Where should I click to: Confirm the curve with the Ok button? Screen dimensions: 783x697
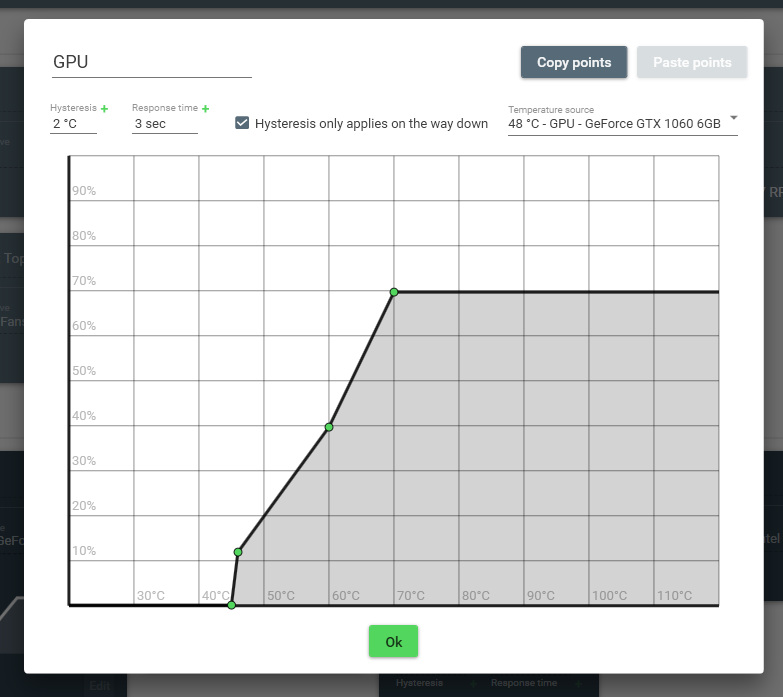393,642
